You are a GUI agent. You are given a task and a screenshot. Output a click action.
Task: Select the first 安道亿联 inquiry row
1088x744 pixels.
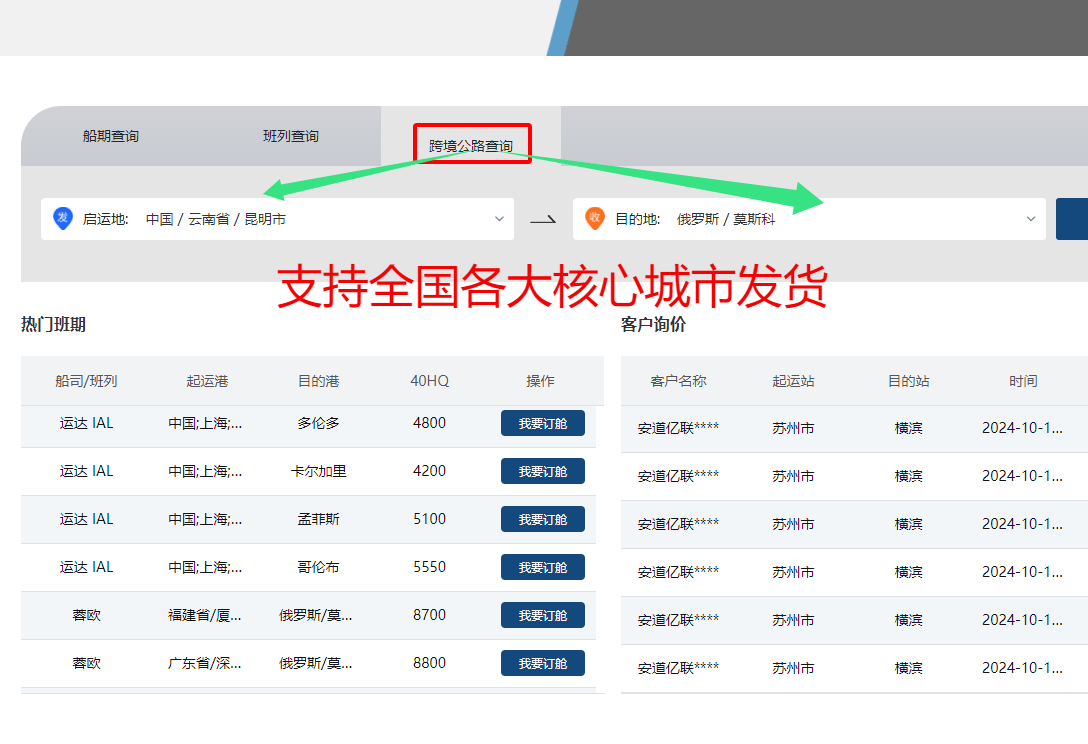pyautogui.click(x=678, y=428)
